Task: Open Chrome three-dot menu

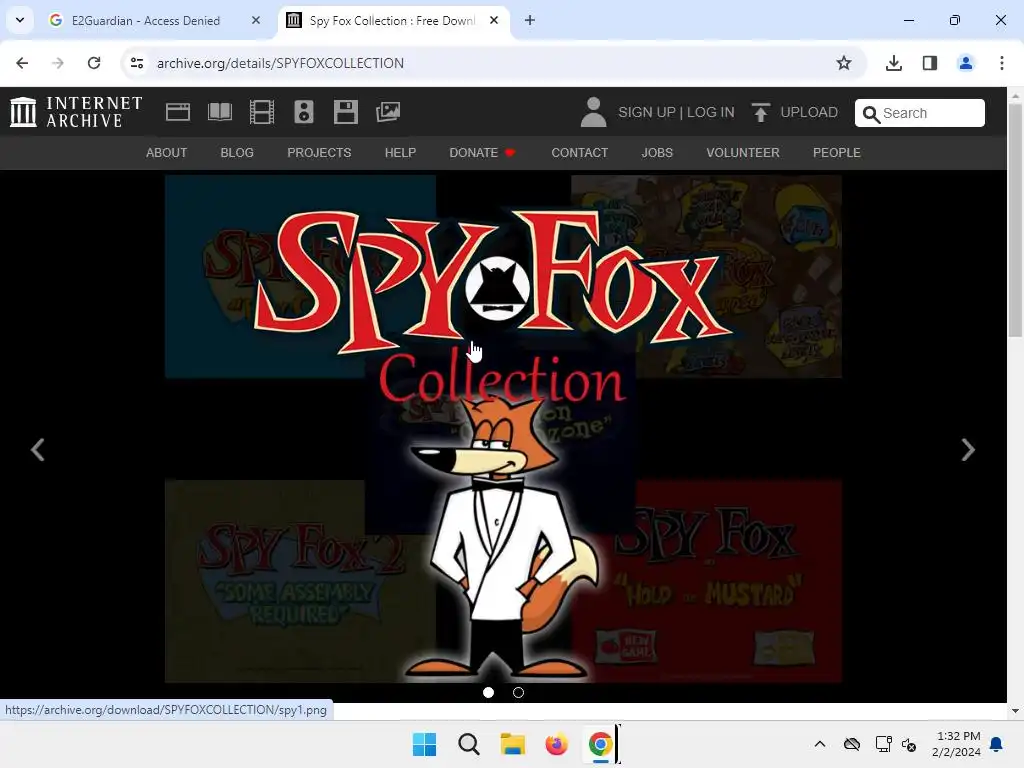Action: coord(1002,63)
